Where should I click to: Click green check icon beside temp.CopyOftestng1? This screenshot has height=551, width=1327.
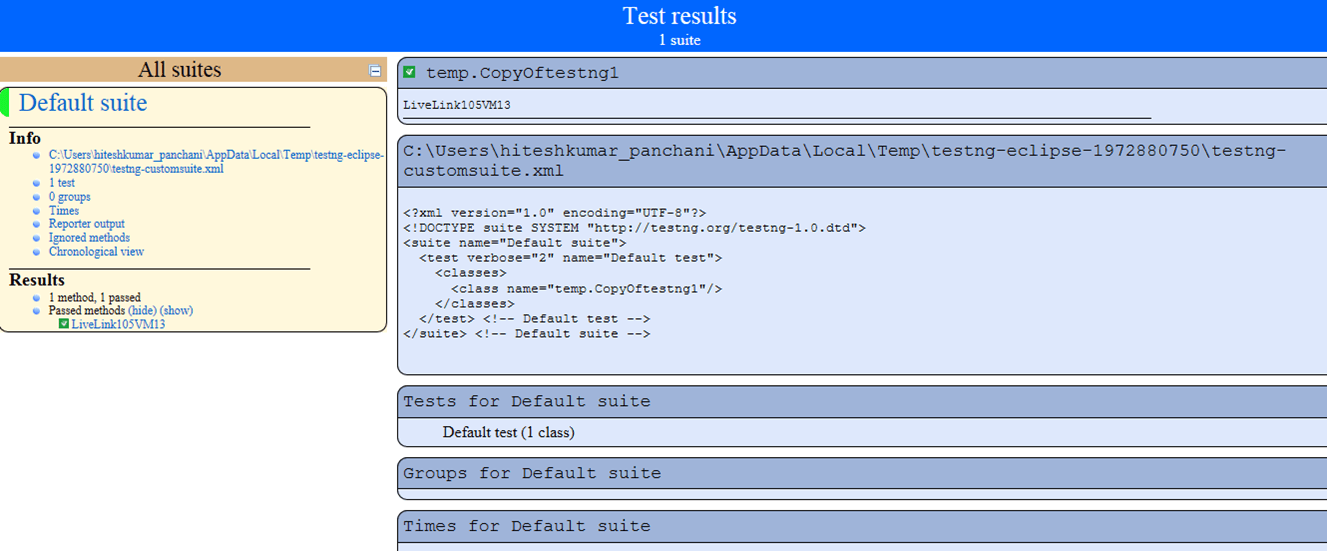point(410,72)
